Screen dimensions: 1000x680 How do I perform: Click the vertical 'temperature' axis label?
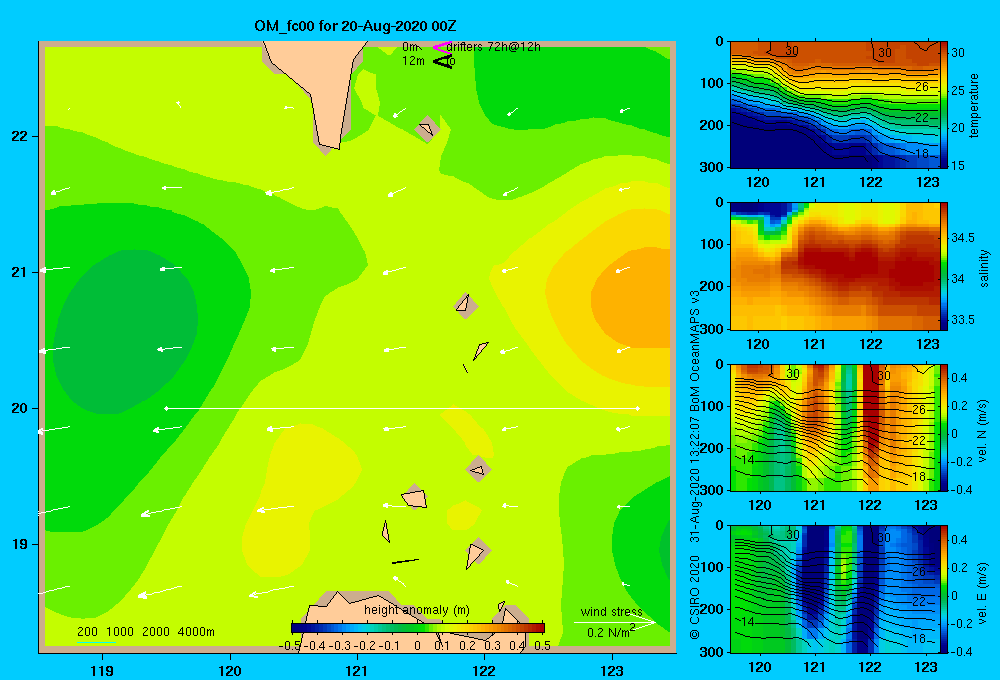(x=974, y=105)
